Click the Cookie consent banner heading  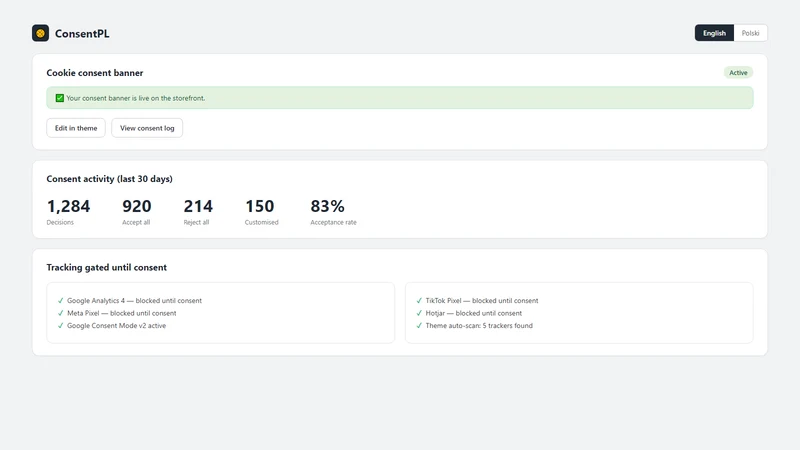95,72
